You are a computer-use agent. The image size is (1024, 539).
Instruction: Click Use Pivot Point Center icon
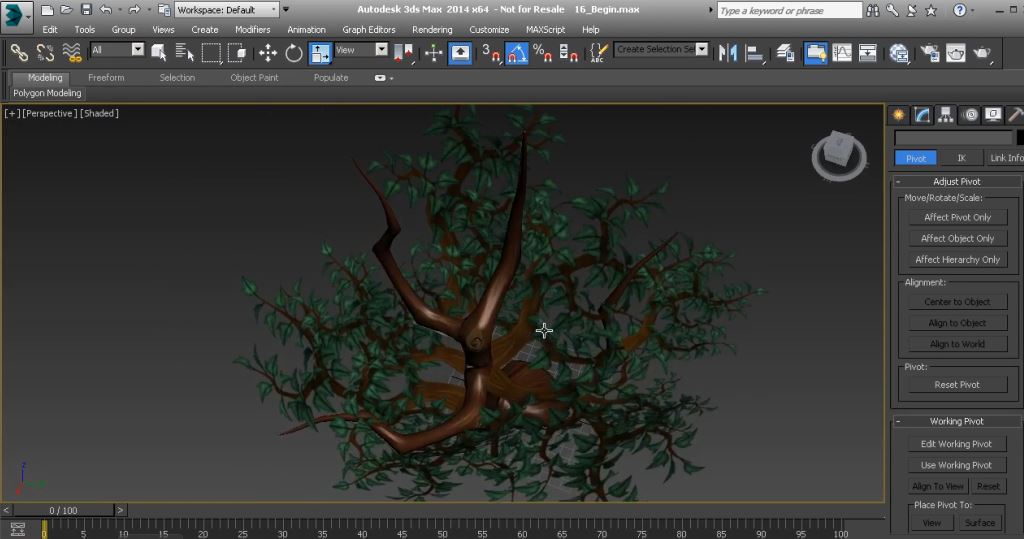[x=404, y=52]
